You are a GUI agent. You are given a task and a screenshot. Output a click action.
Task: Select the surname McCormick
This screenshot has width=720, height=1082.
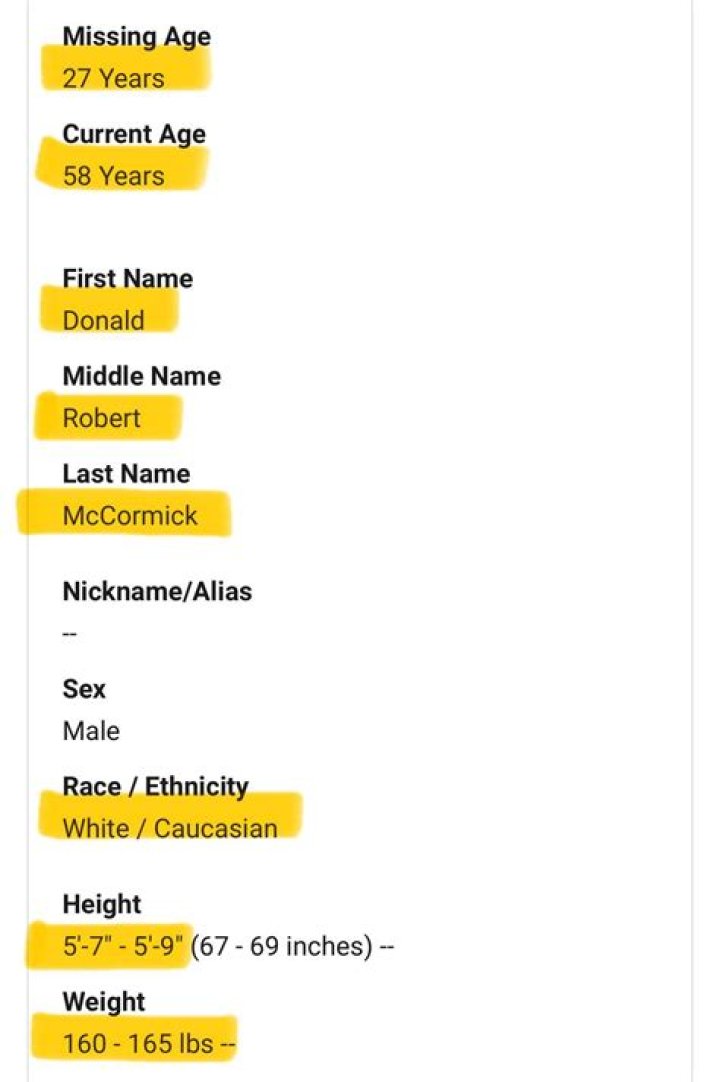pyautogui.click(x=130, y=516)
